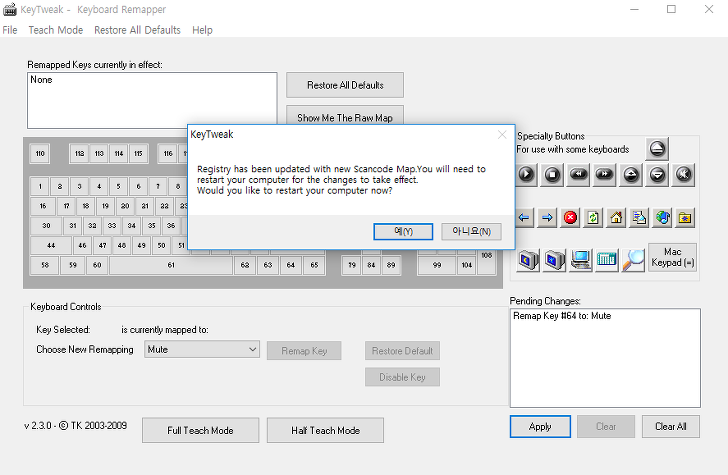The width and height of the screenshot is (728, 475).
Task: Select keyboard key 64
Action: 291,265
